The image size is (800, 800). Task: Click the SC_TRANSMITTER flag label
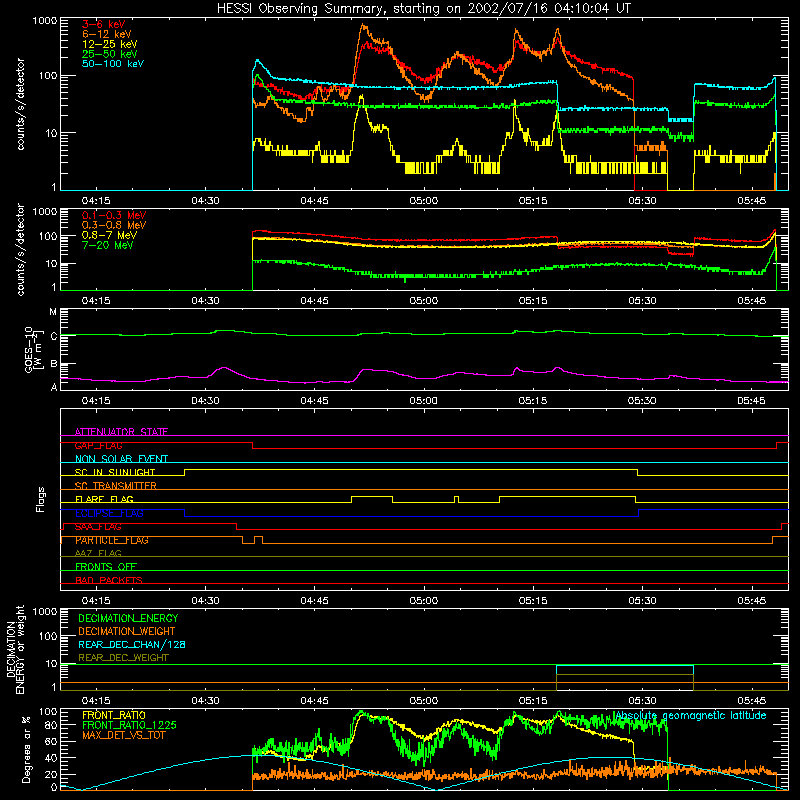coord(116,486)
